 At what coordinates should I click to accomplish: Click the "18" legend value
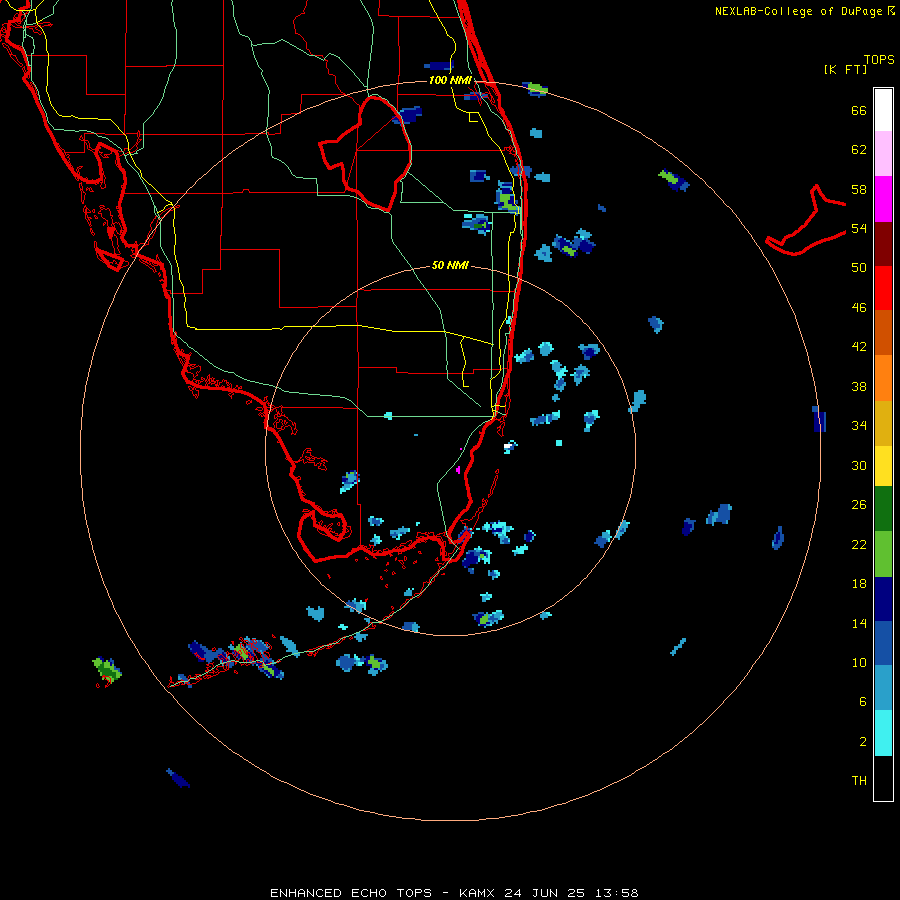point(859,584)
